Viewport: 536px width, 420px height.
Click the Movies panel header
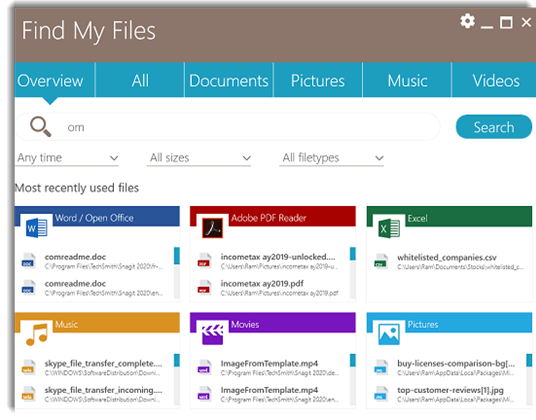(x=273, y=322)
